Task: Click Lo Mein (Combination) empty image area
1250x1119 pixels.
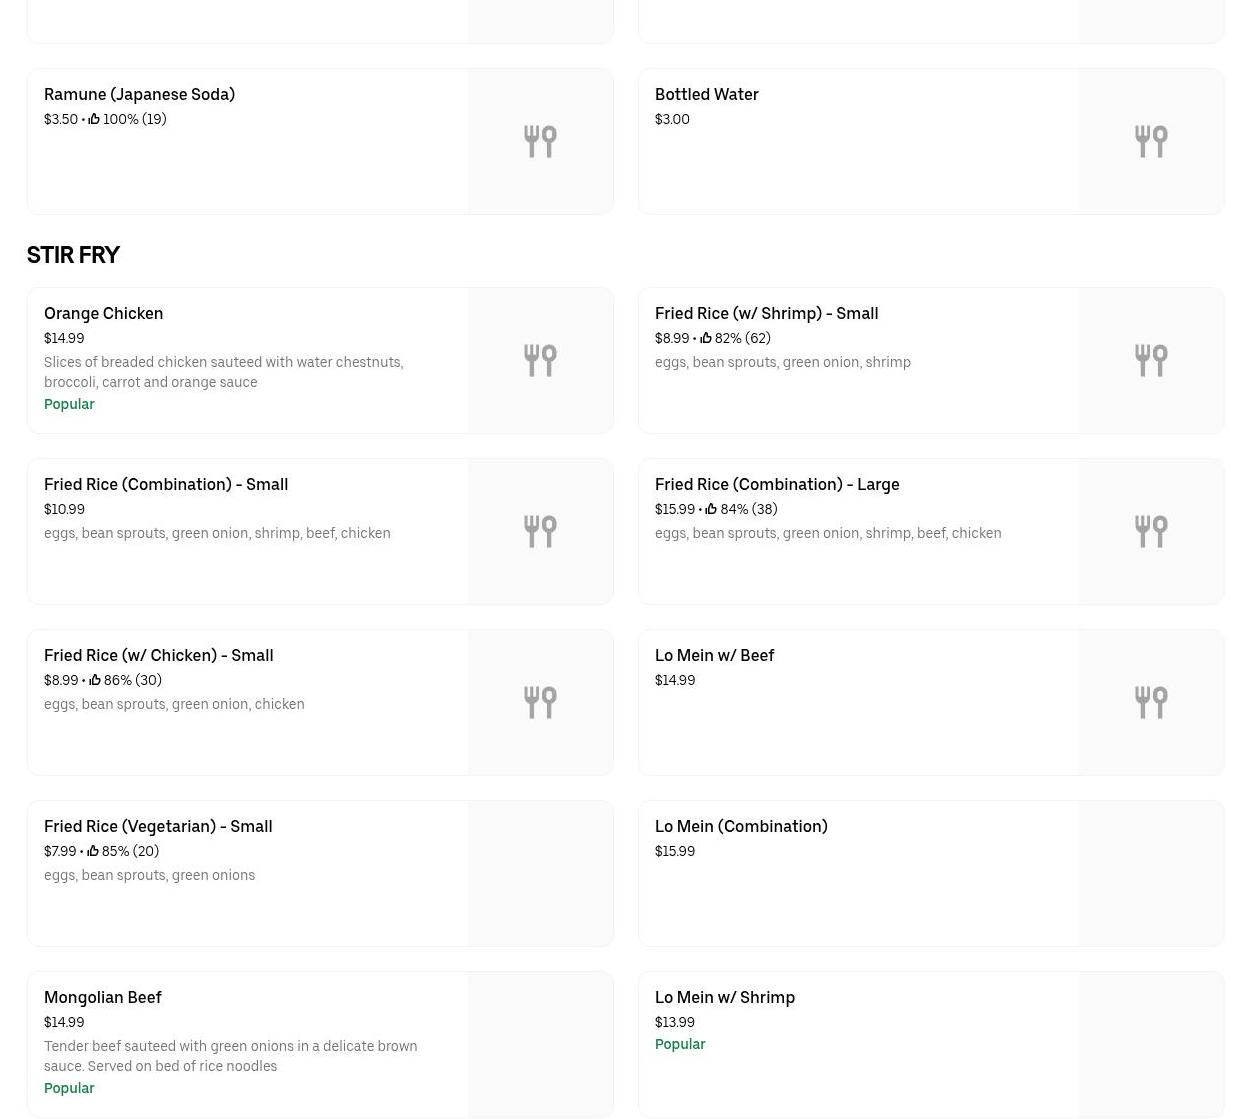Action: (1151, 873)
